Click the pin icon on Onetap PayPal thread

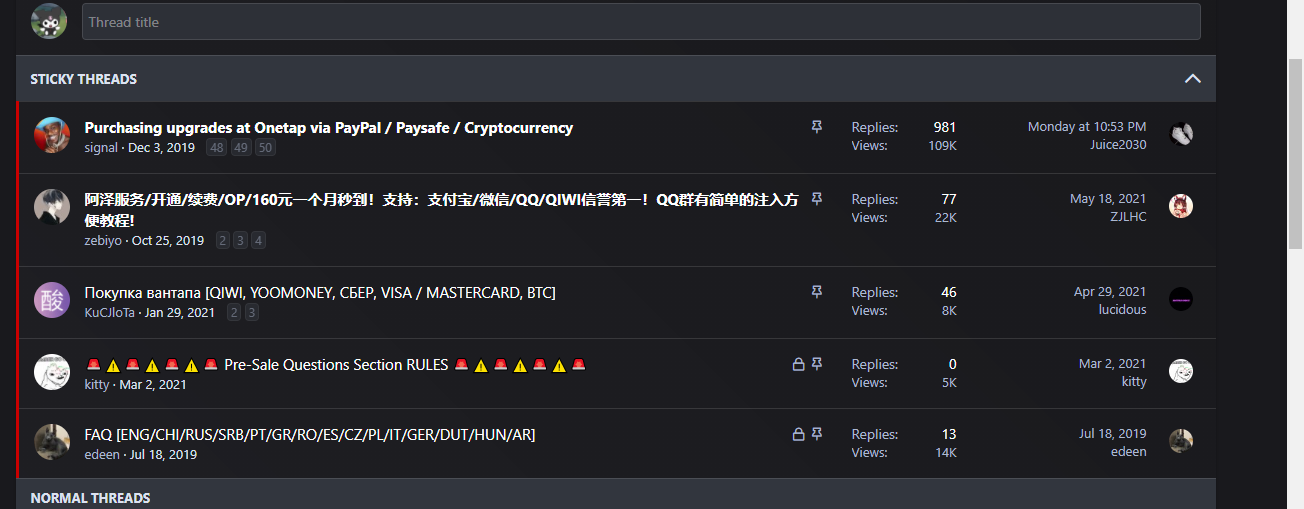pyautogui.click(x=817, y=127)
